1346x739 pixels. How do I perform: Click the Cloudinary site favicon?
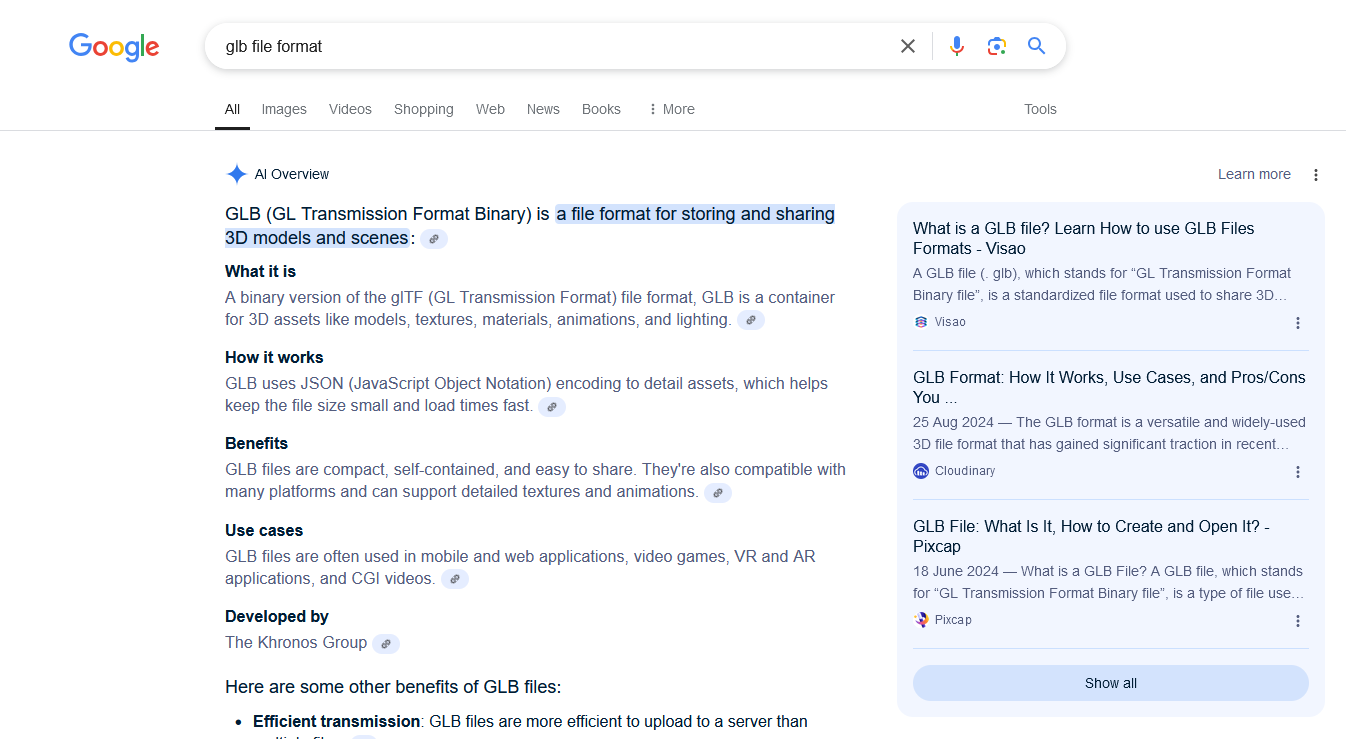(x=921, y=471)
